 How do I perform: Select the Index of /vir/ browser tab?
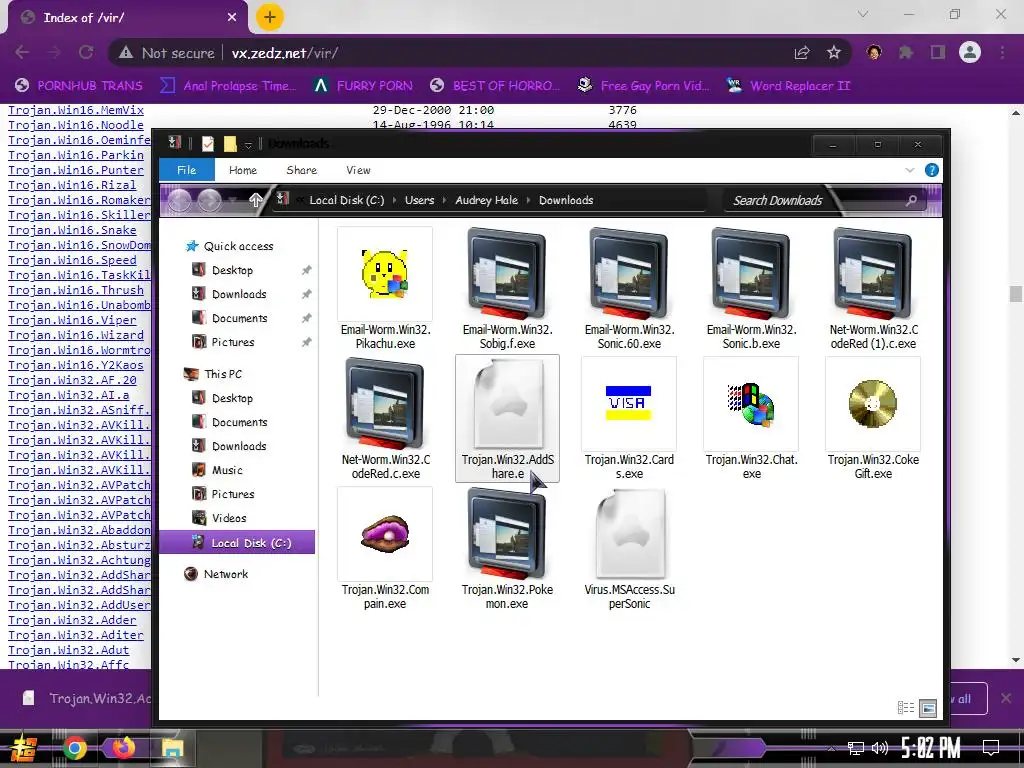coord(128,18)
